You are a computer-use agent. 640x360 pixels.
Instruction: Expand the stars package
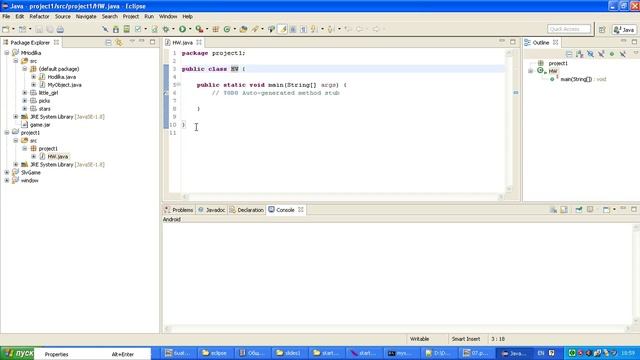point(25,109)
